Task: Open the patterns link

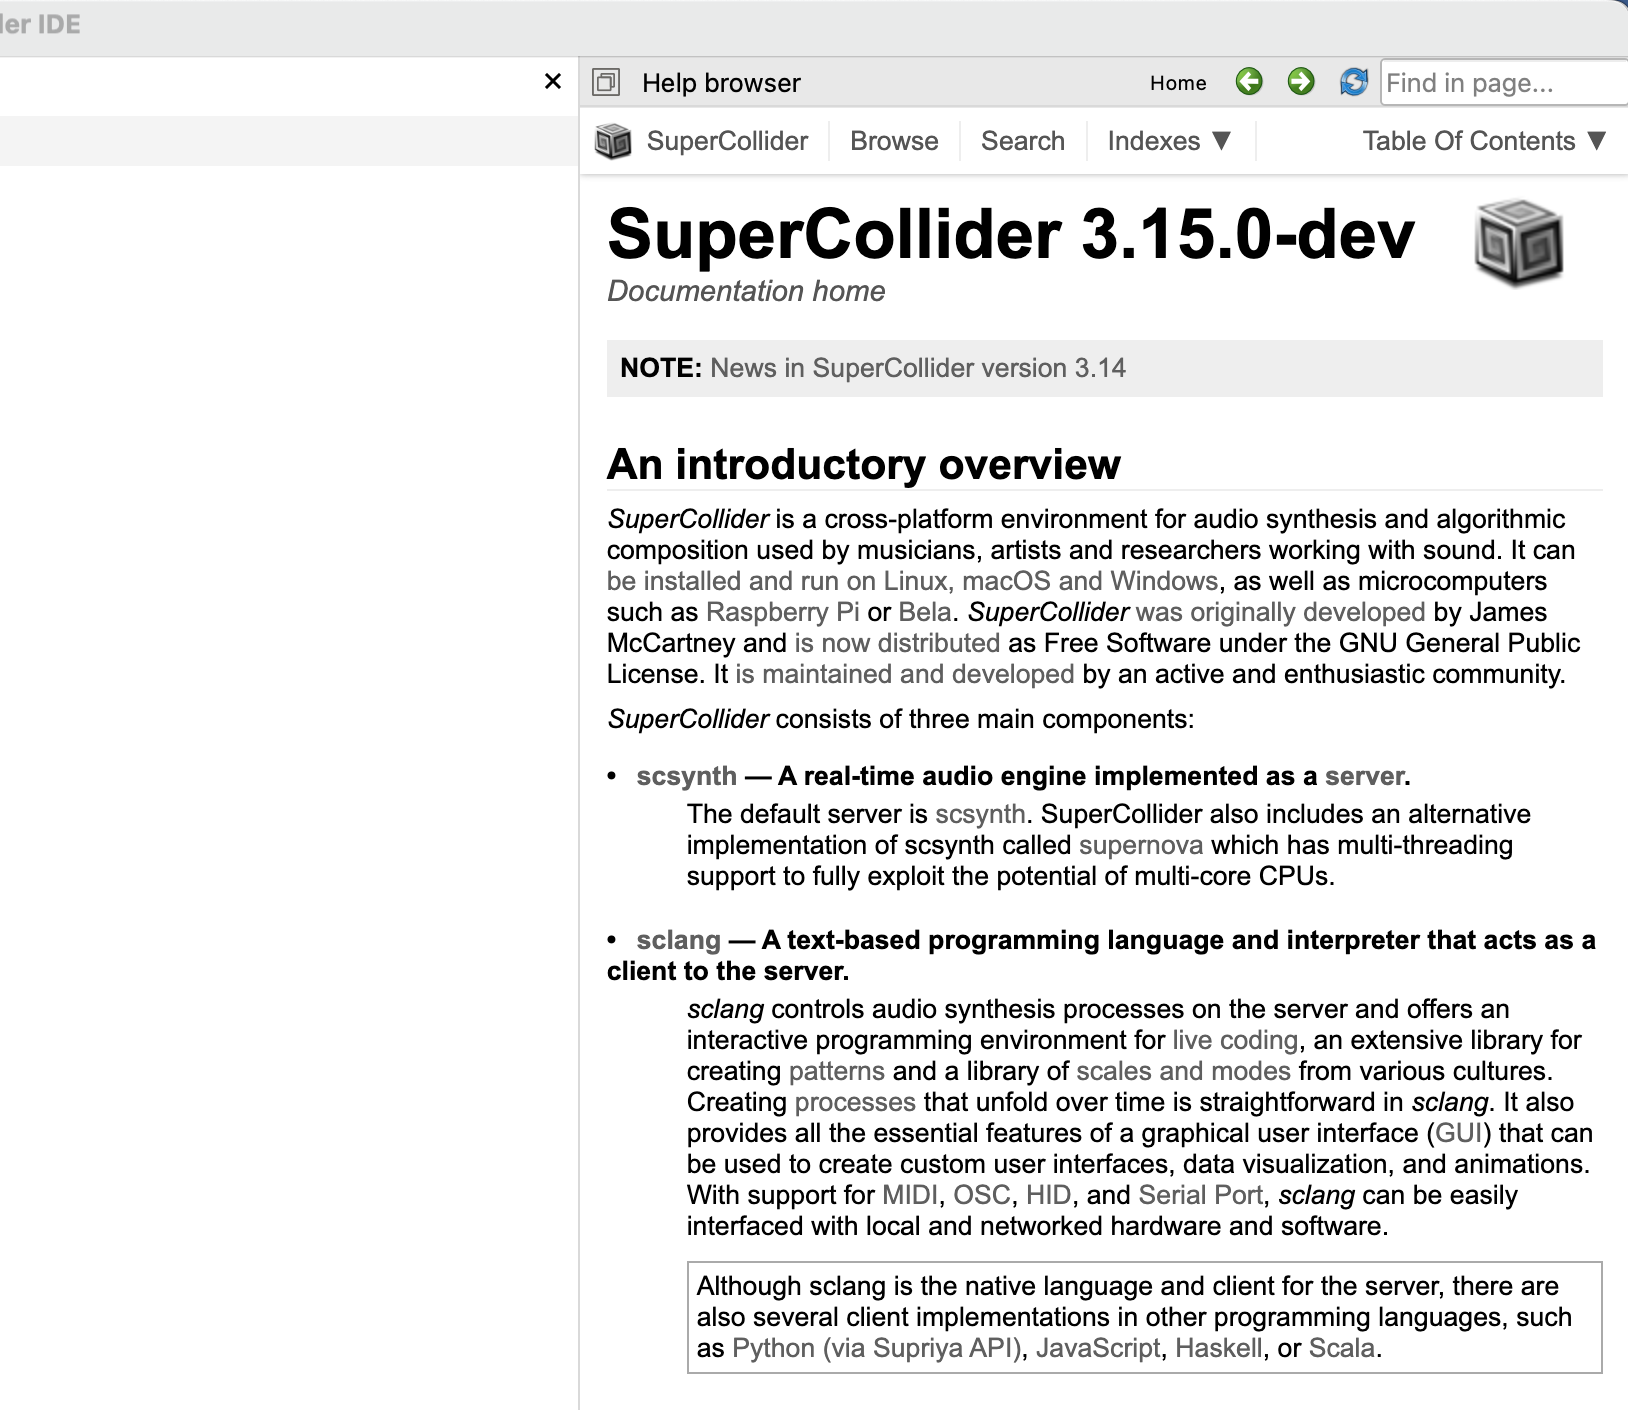Action: tap(837, 1071)
